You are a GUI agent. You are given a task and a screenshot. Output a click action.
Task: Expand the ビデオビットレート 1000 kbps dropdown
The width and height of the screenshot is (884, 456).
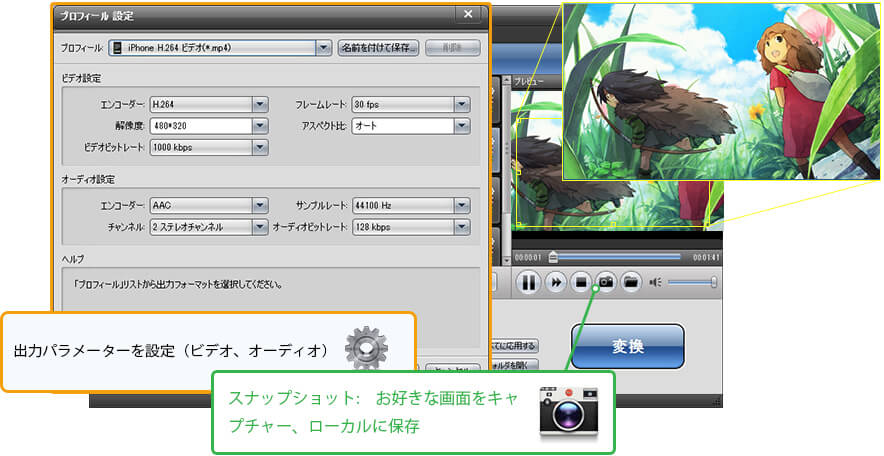[x=260, y=147]
